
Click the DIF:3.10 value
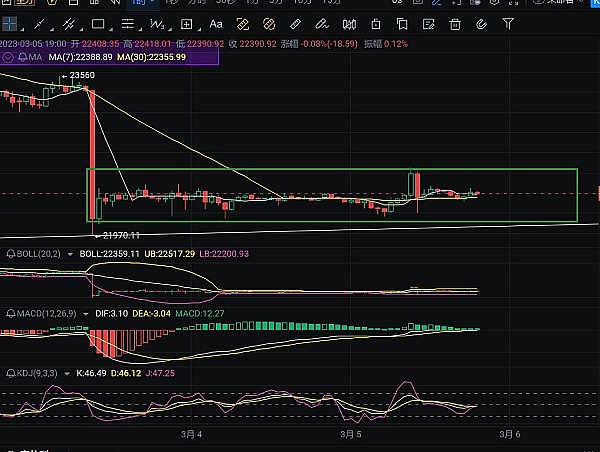click(111, 314)
